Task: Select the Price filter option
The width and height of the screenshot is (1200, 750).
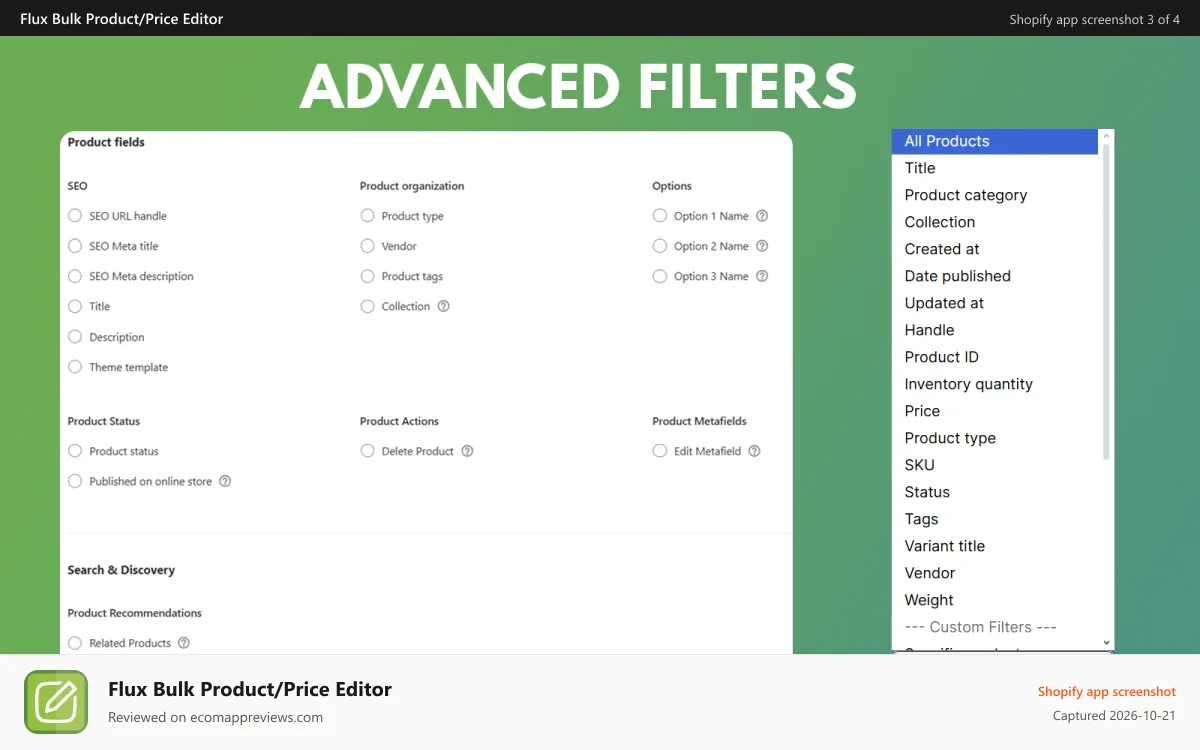Action: (x=995, y=411)
